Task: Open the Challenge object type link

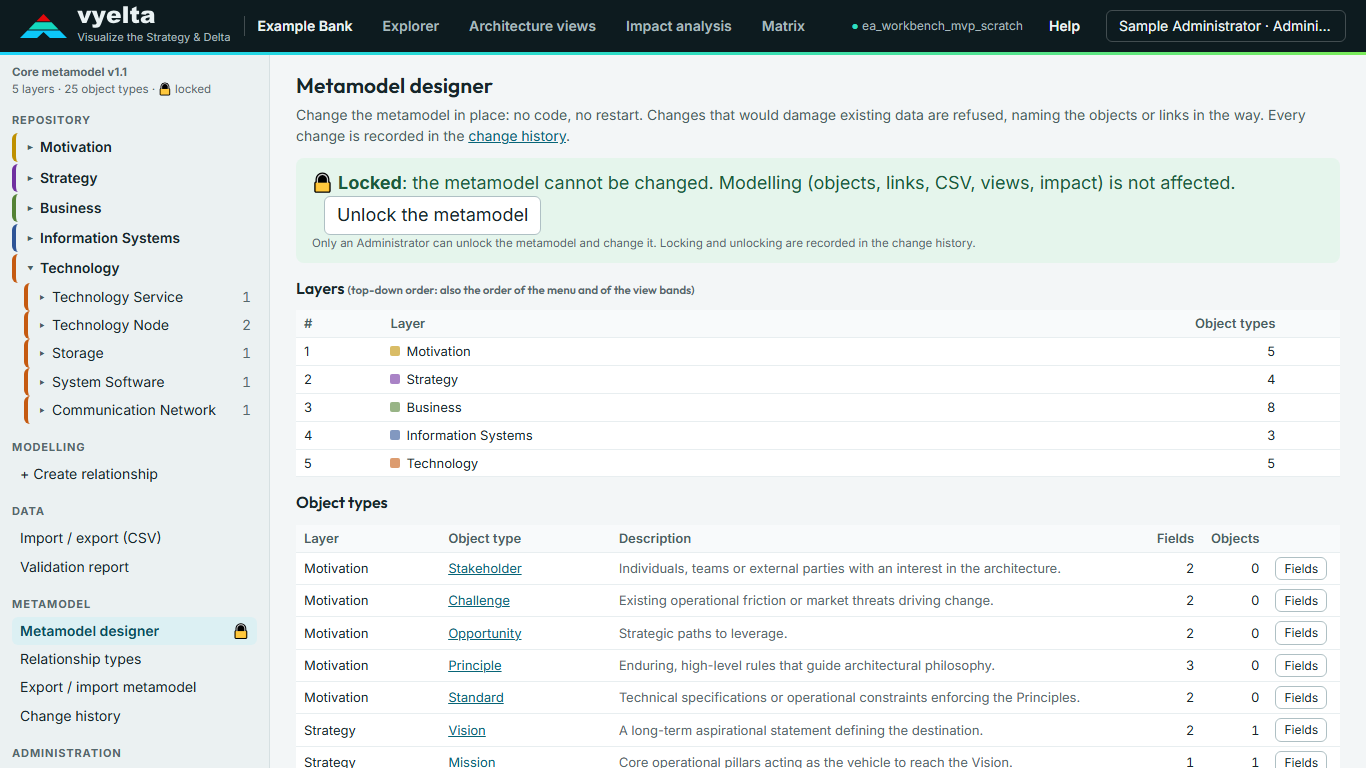Action: click(479, 600)
